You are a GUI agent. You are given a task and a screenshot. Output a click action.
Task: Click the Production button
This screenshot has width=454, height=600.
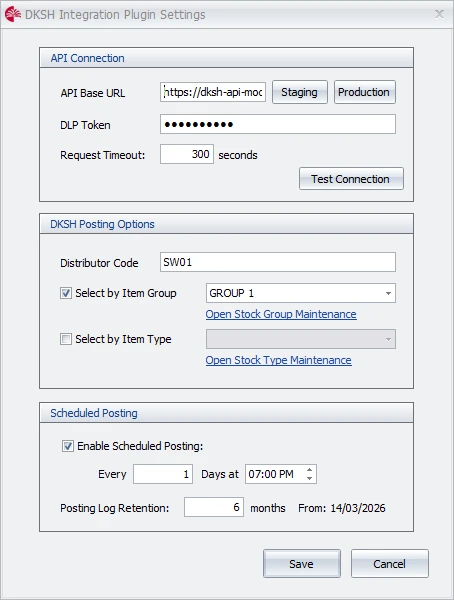[x=364, y=92]
